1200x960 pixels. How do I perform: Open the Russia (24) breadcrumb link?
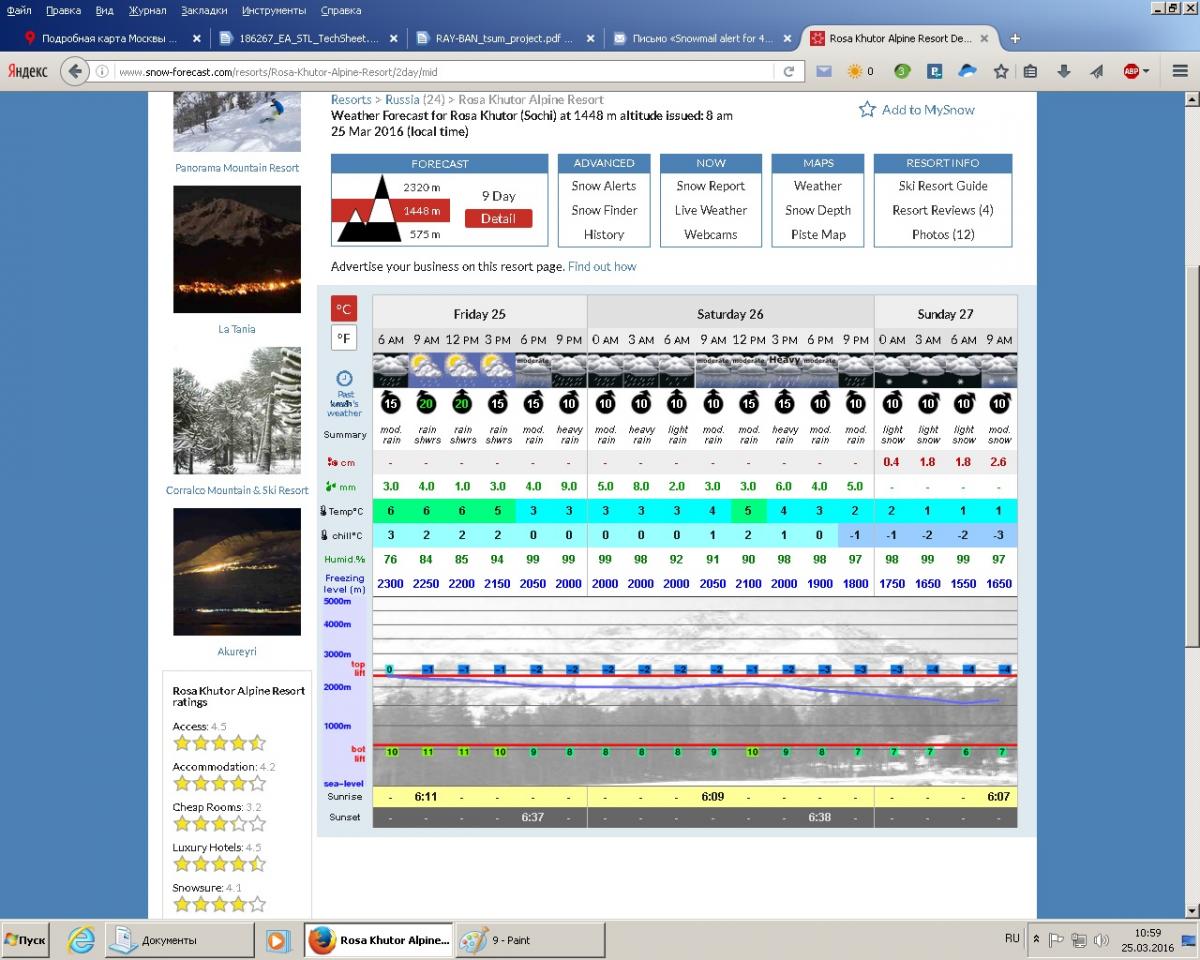[x=415, y=100]
